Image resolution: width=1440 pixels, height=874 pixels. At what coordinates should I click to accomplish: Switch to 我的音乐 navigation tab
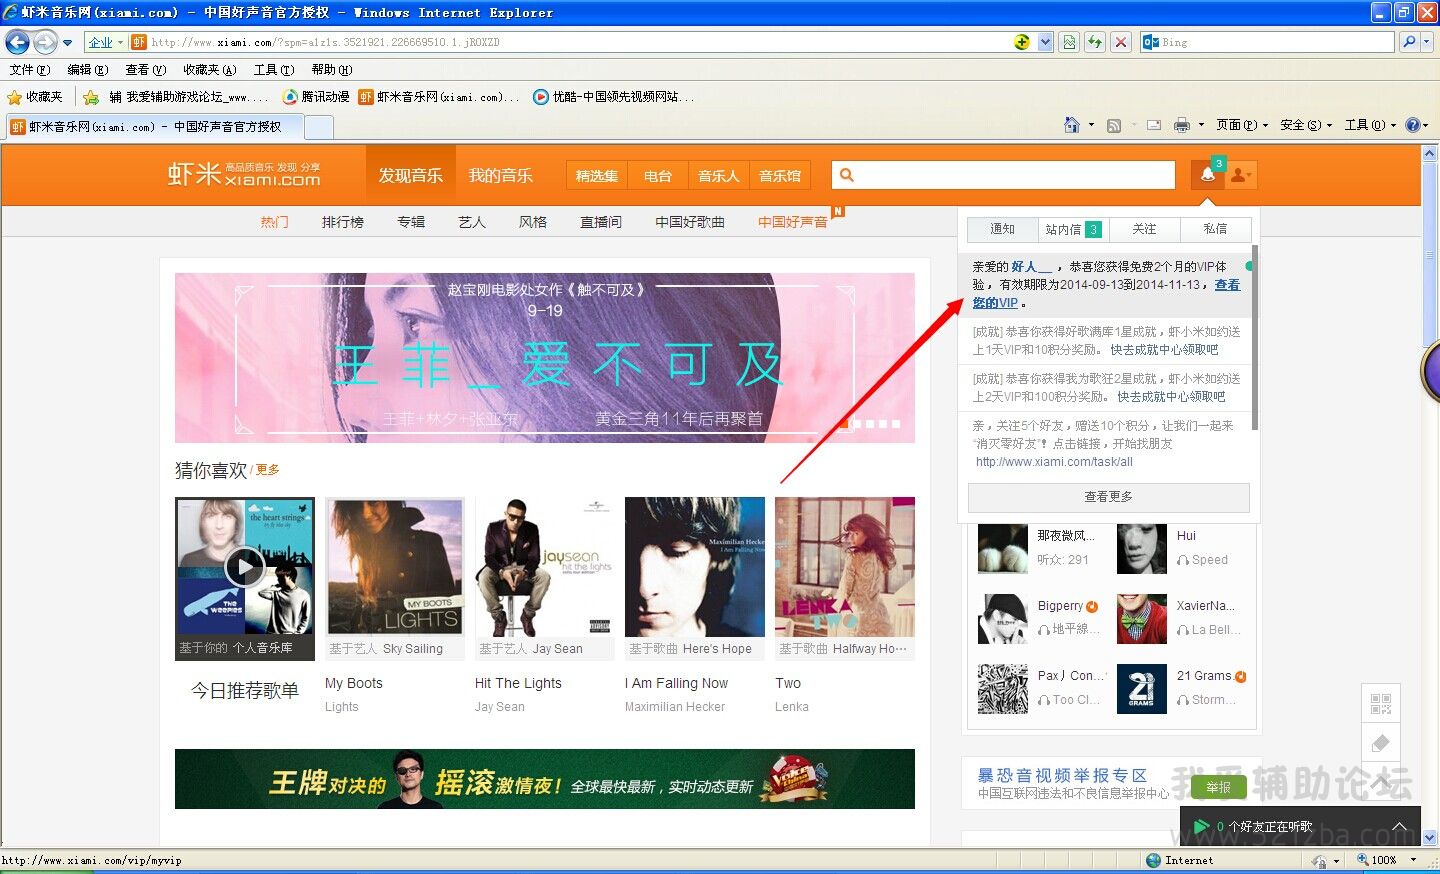click(x=500, y=175)
